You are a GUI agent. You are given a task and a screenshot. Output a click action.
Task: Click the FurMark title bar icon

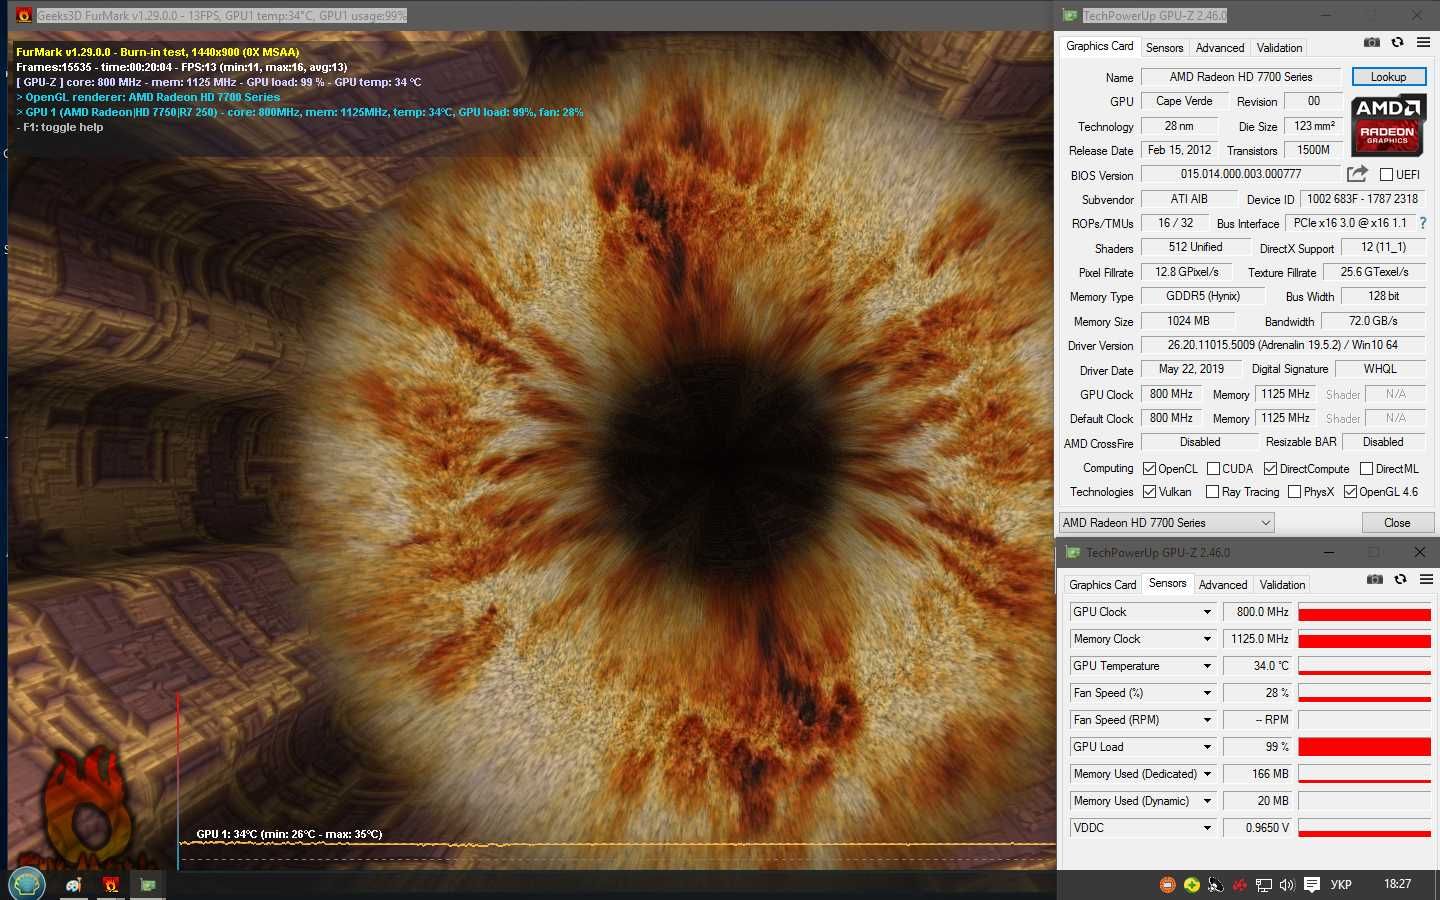coord(23,15)
